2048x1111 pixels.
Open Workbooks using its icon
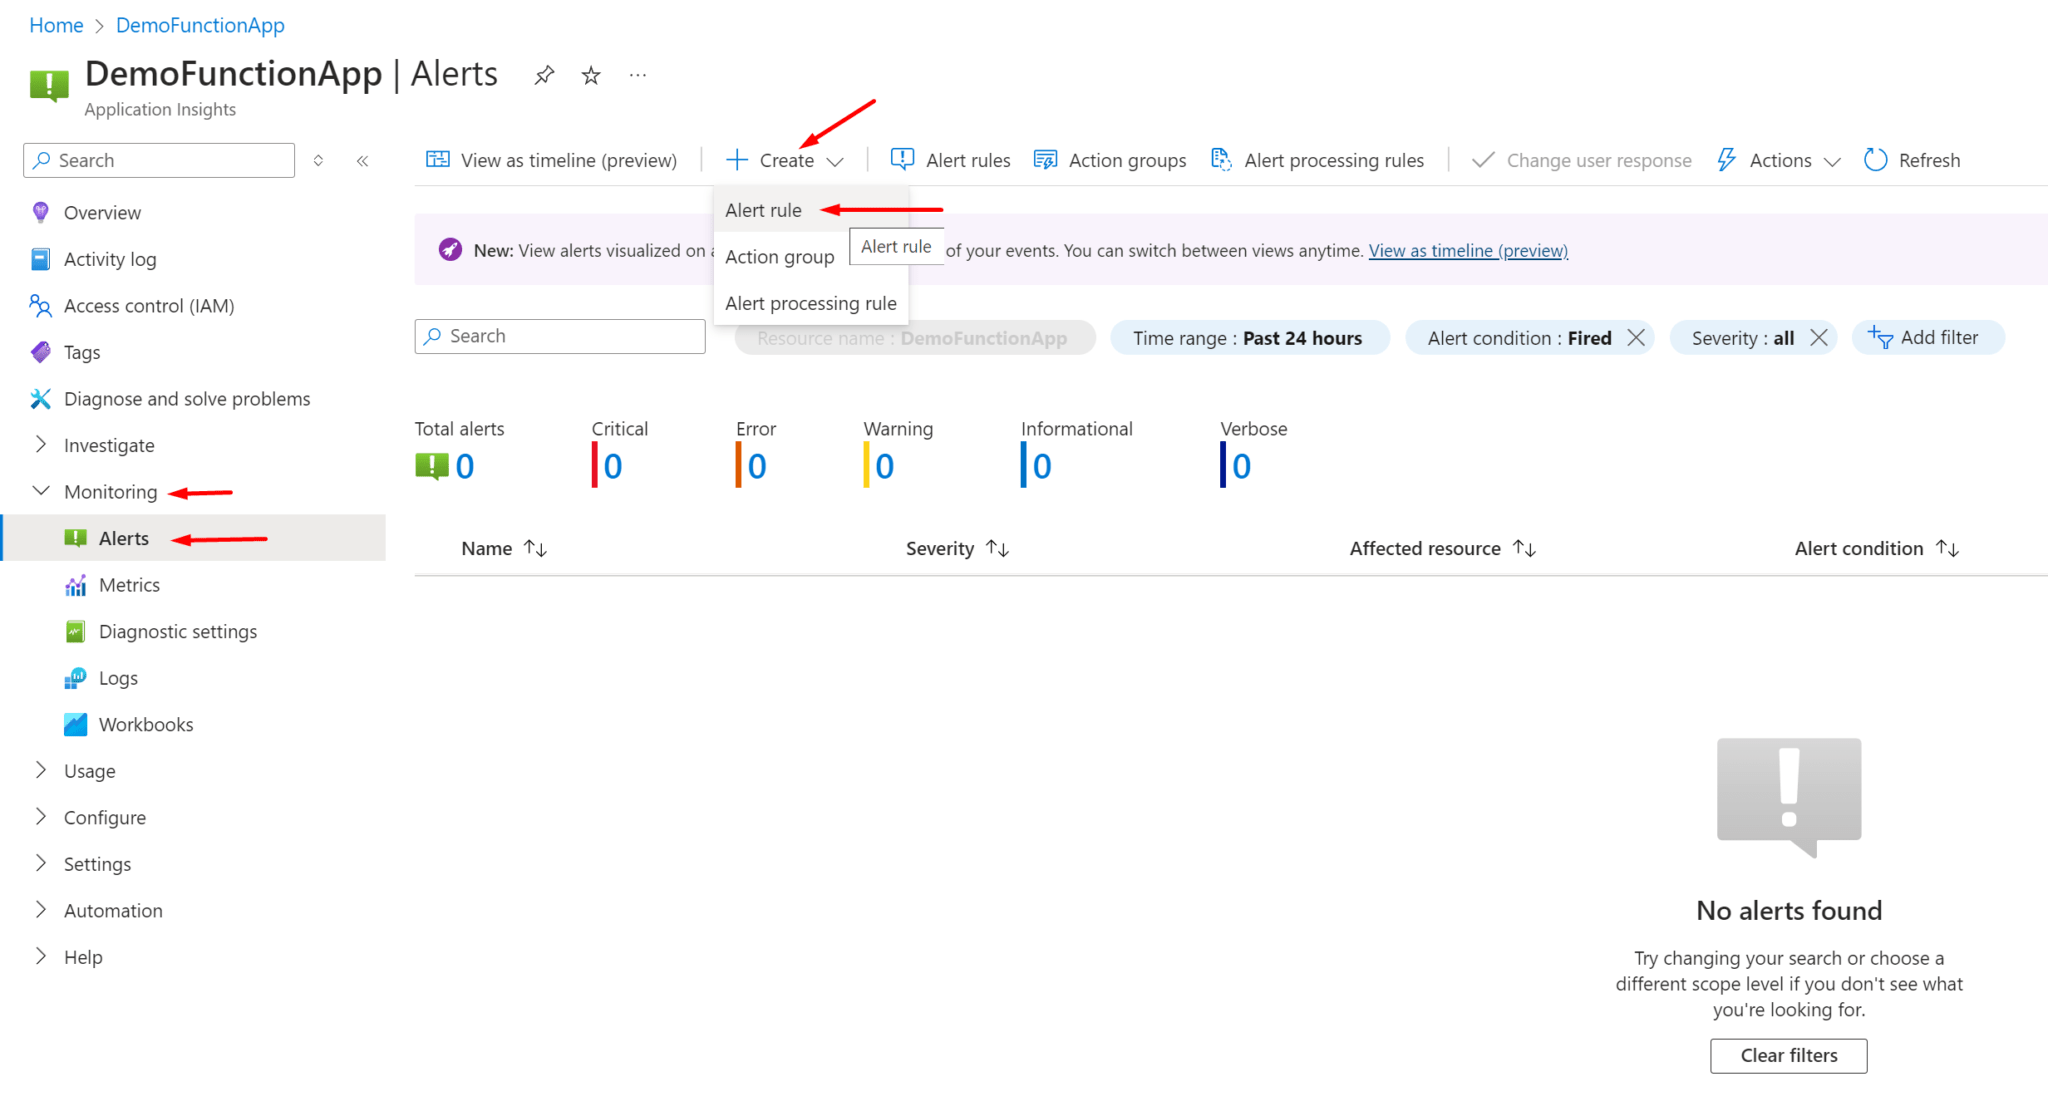click(75, 724)
